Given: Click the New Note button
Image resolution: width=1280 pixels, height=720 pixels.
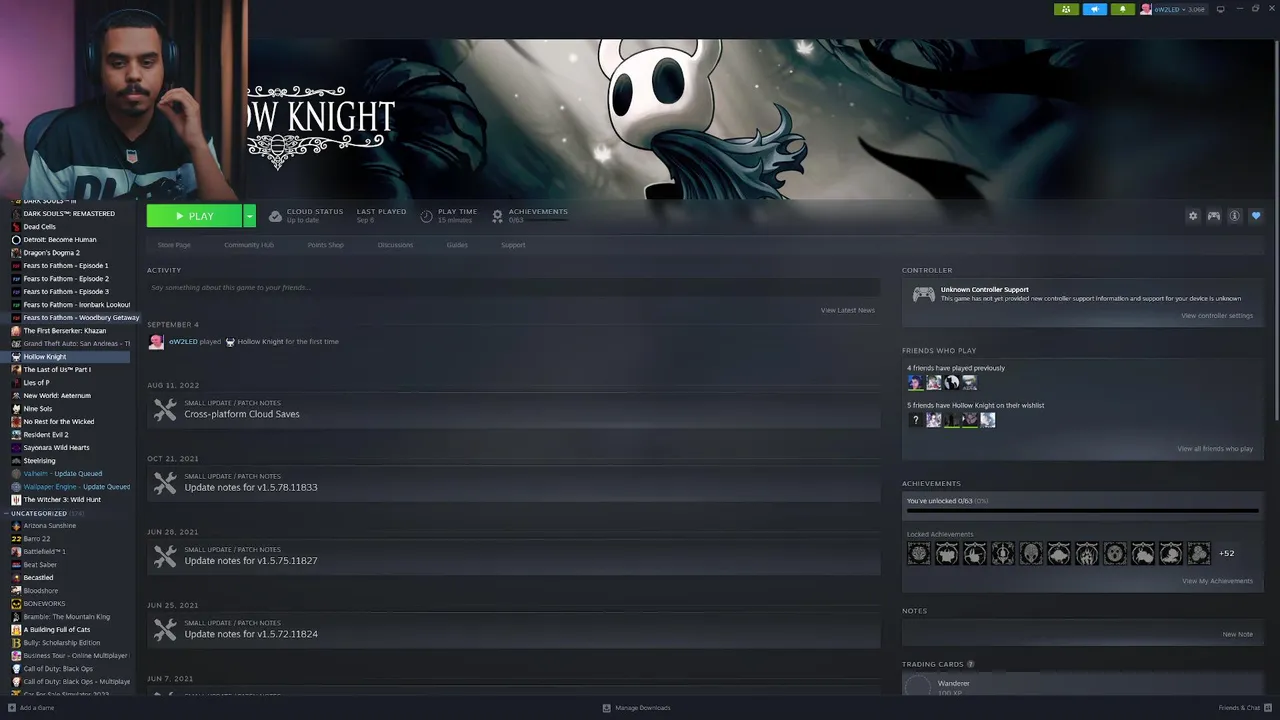Looking at the screenshot, I should pyautogui.click(x=1237, y=634).
